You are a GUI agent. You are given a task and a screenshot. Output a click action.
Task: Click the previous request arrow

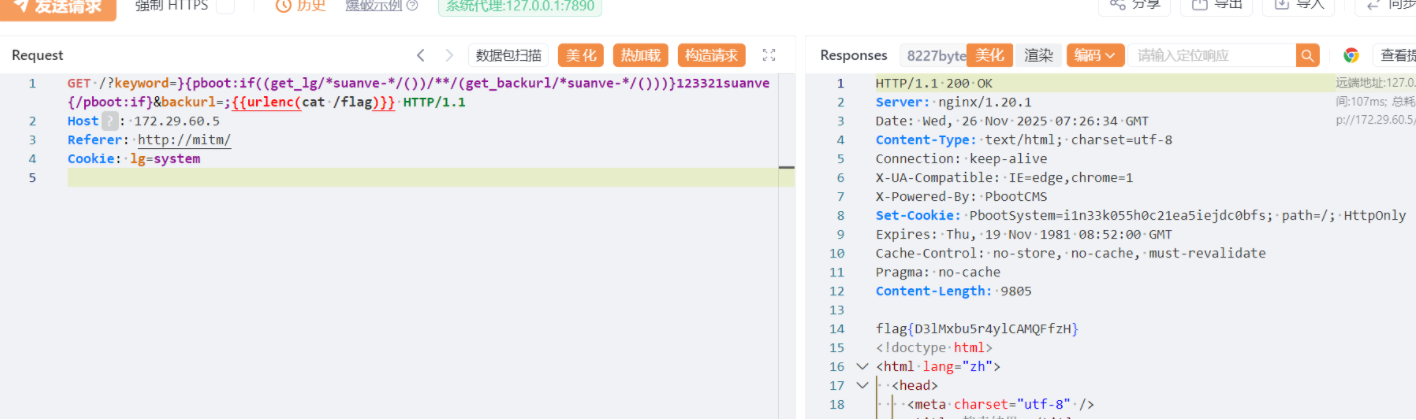point(421,55)
